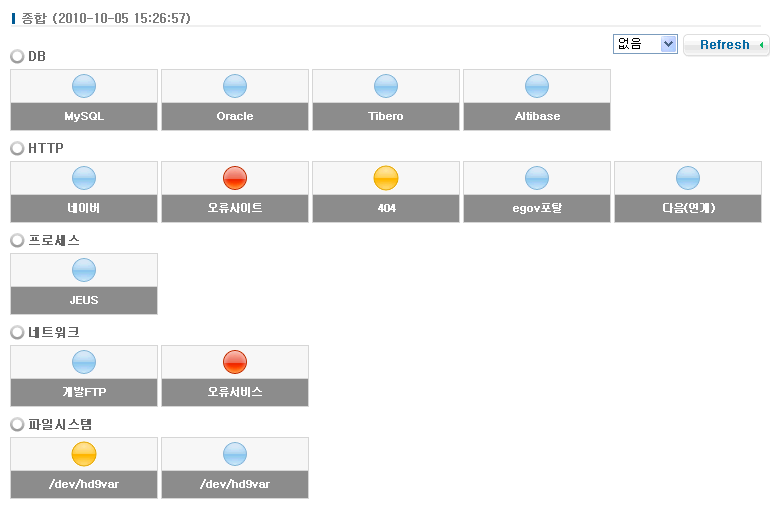Click the Tibero label bar

[x=386, y=116]
